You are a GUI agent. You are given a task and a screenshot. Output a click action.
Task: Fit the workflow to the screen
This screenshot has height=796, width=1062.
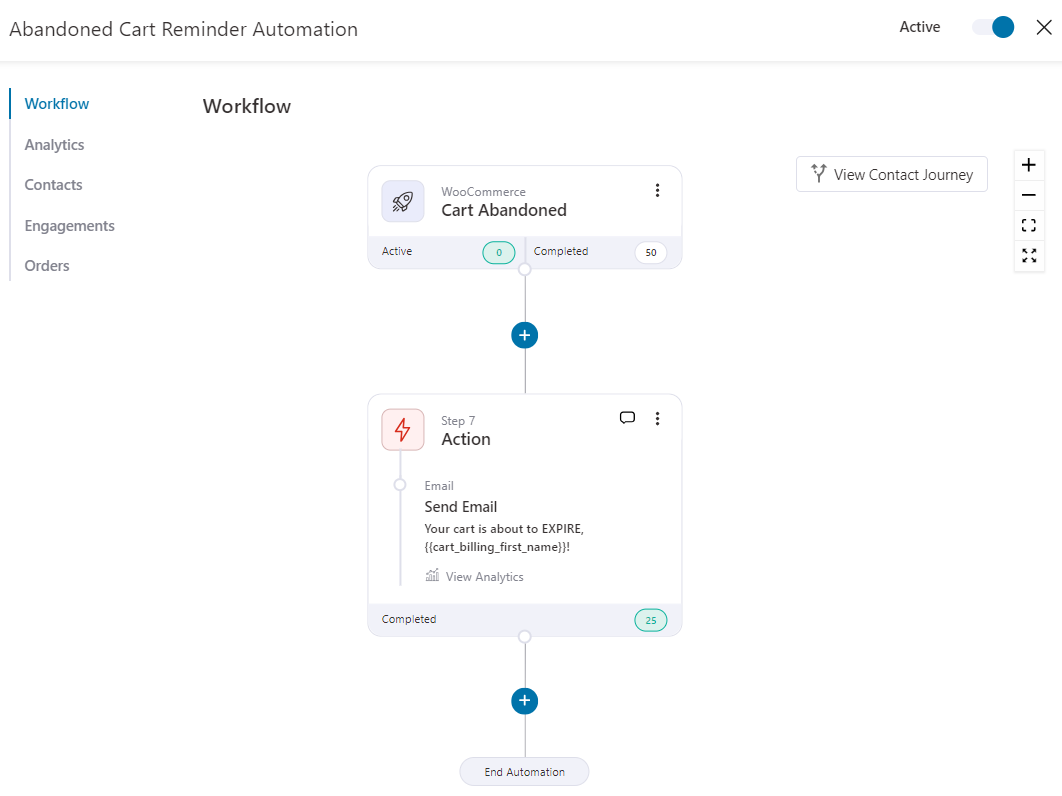(x=1028, y=225)
